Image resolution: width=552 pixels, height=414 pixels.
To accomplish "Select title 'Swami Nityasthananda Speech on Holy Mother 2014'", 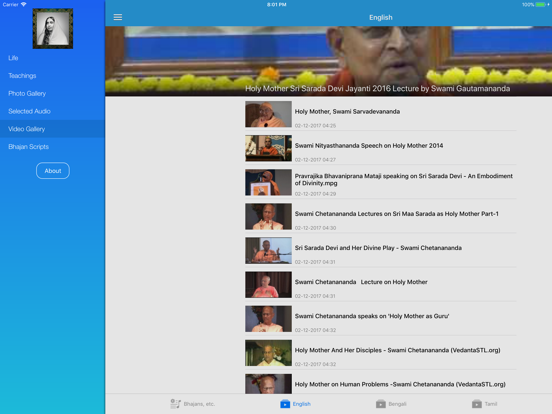I will [x=369, y=146].
